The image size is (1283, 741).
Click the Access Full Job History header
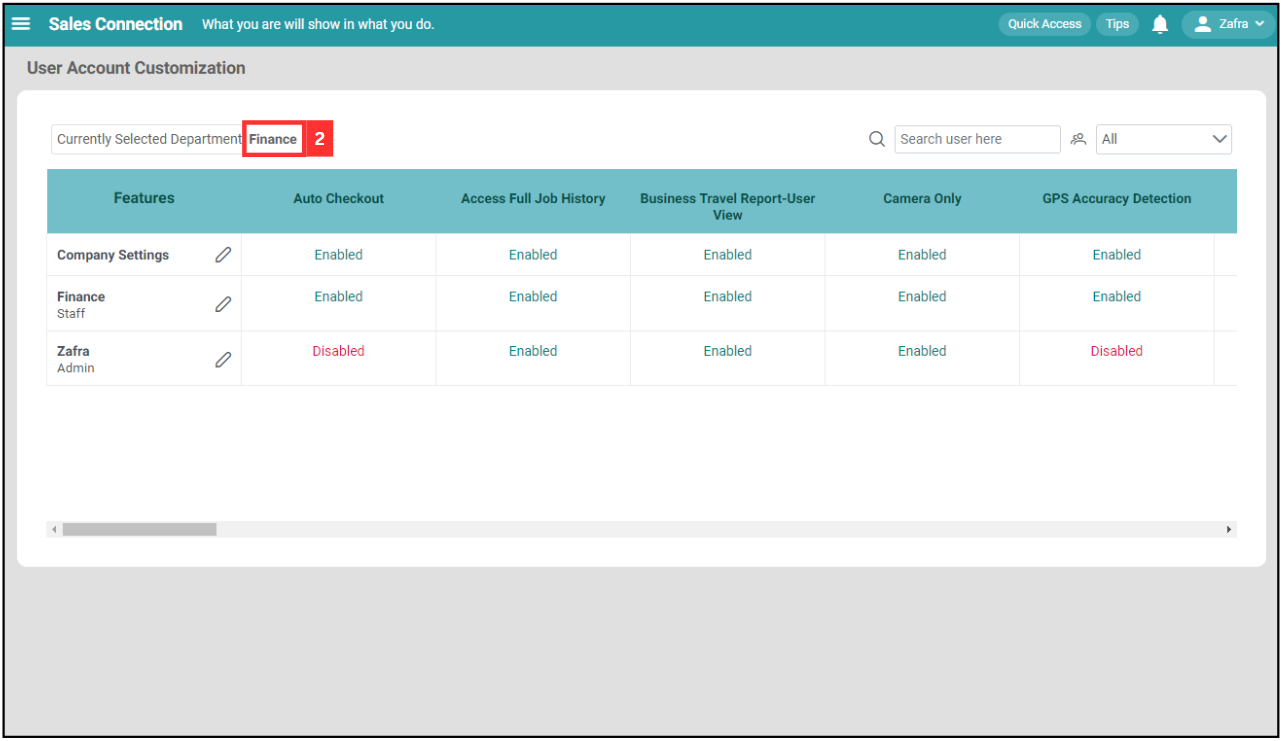click(533, 199)
